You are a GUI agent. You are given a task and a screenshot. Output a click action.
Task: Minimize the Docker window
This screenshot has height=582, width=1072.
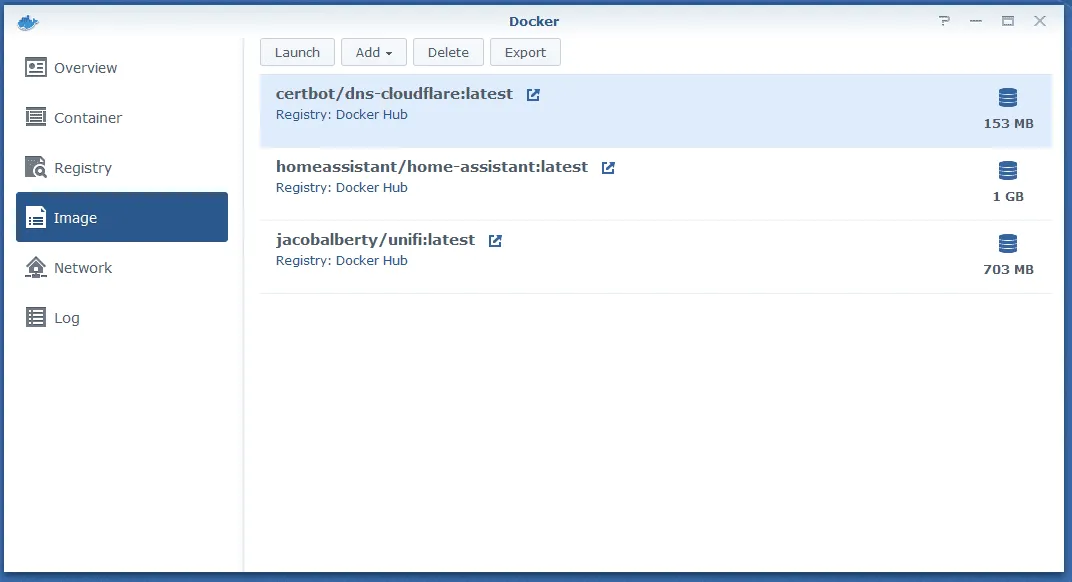coord(976,21)
